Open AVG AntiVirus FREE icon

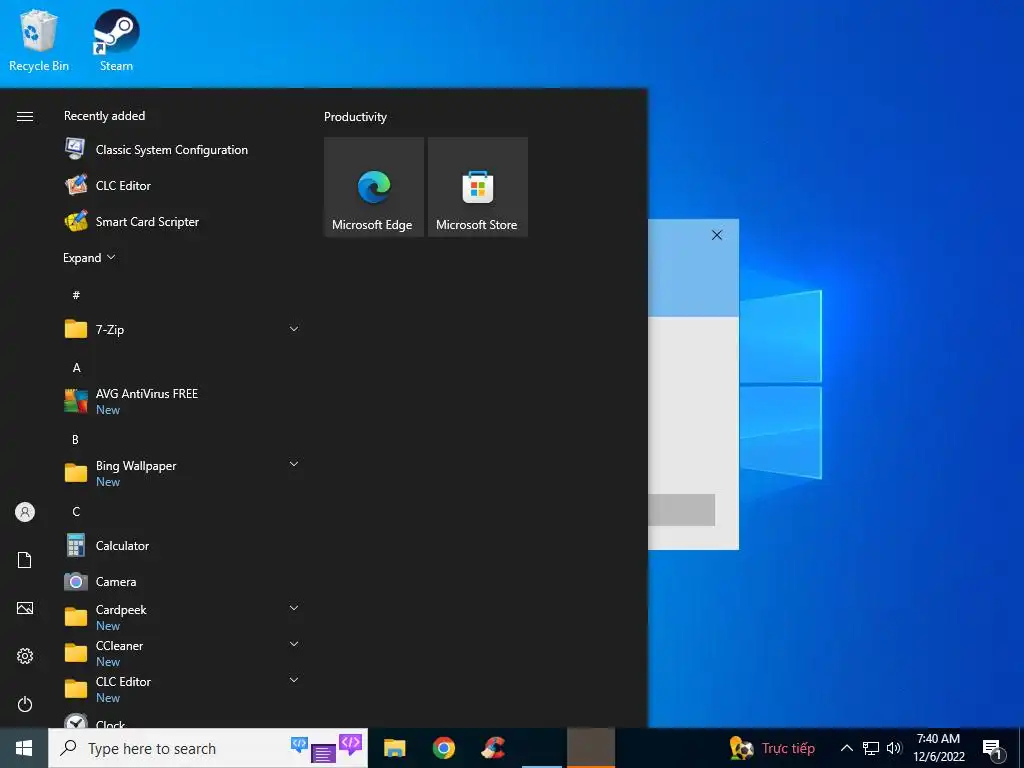click(76, 400)
